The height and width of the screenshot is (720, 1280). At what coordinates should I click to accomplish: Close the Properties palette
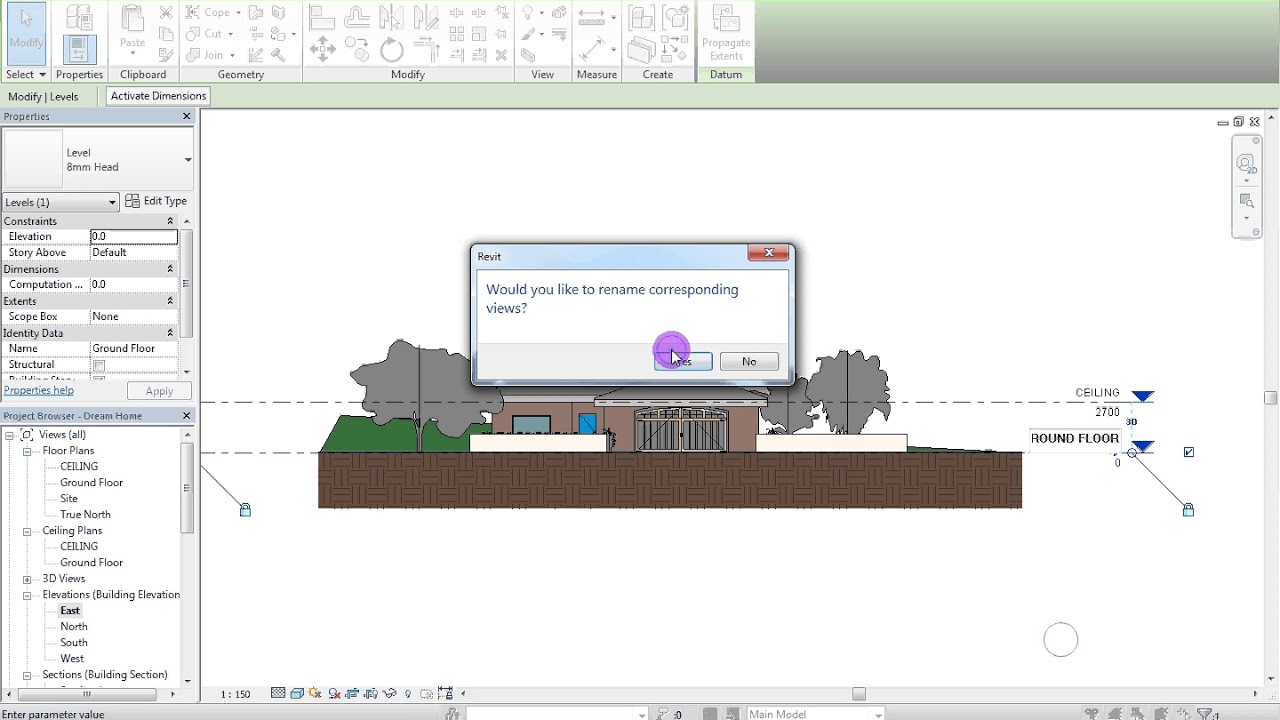coord(186,116)
